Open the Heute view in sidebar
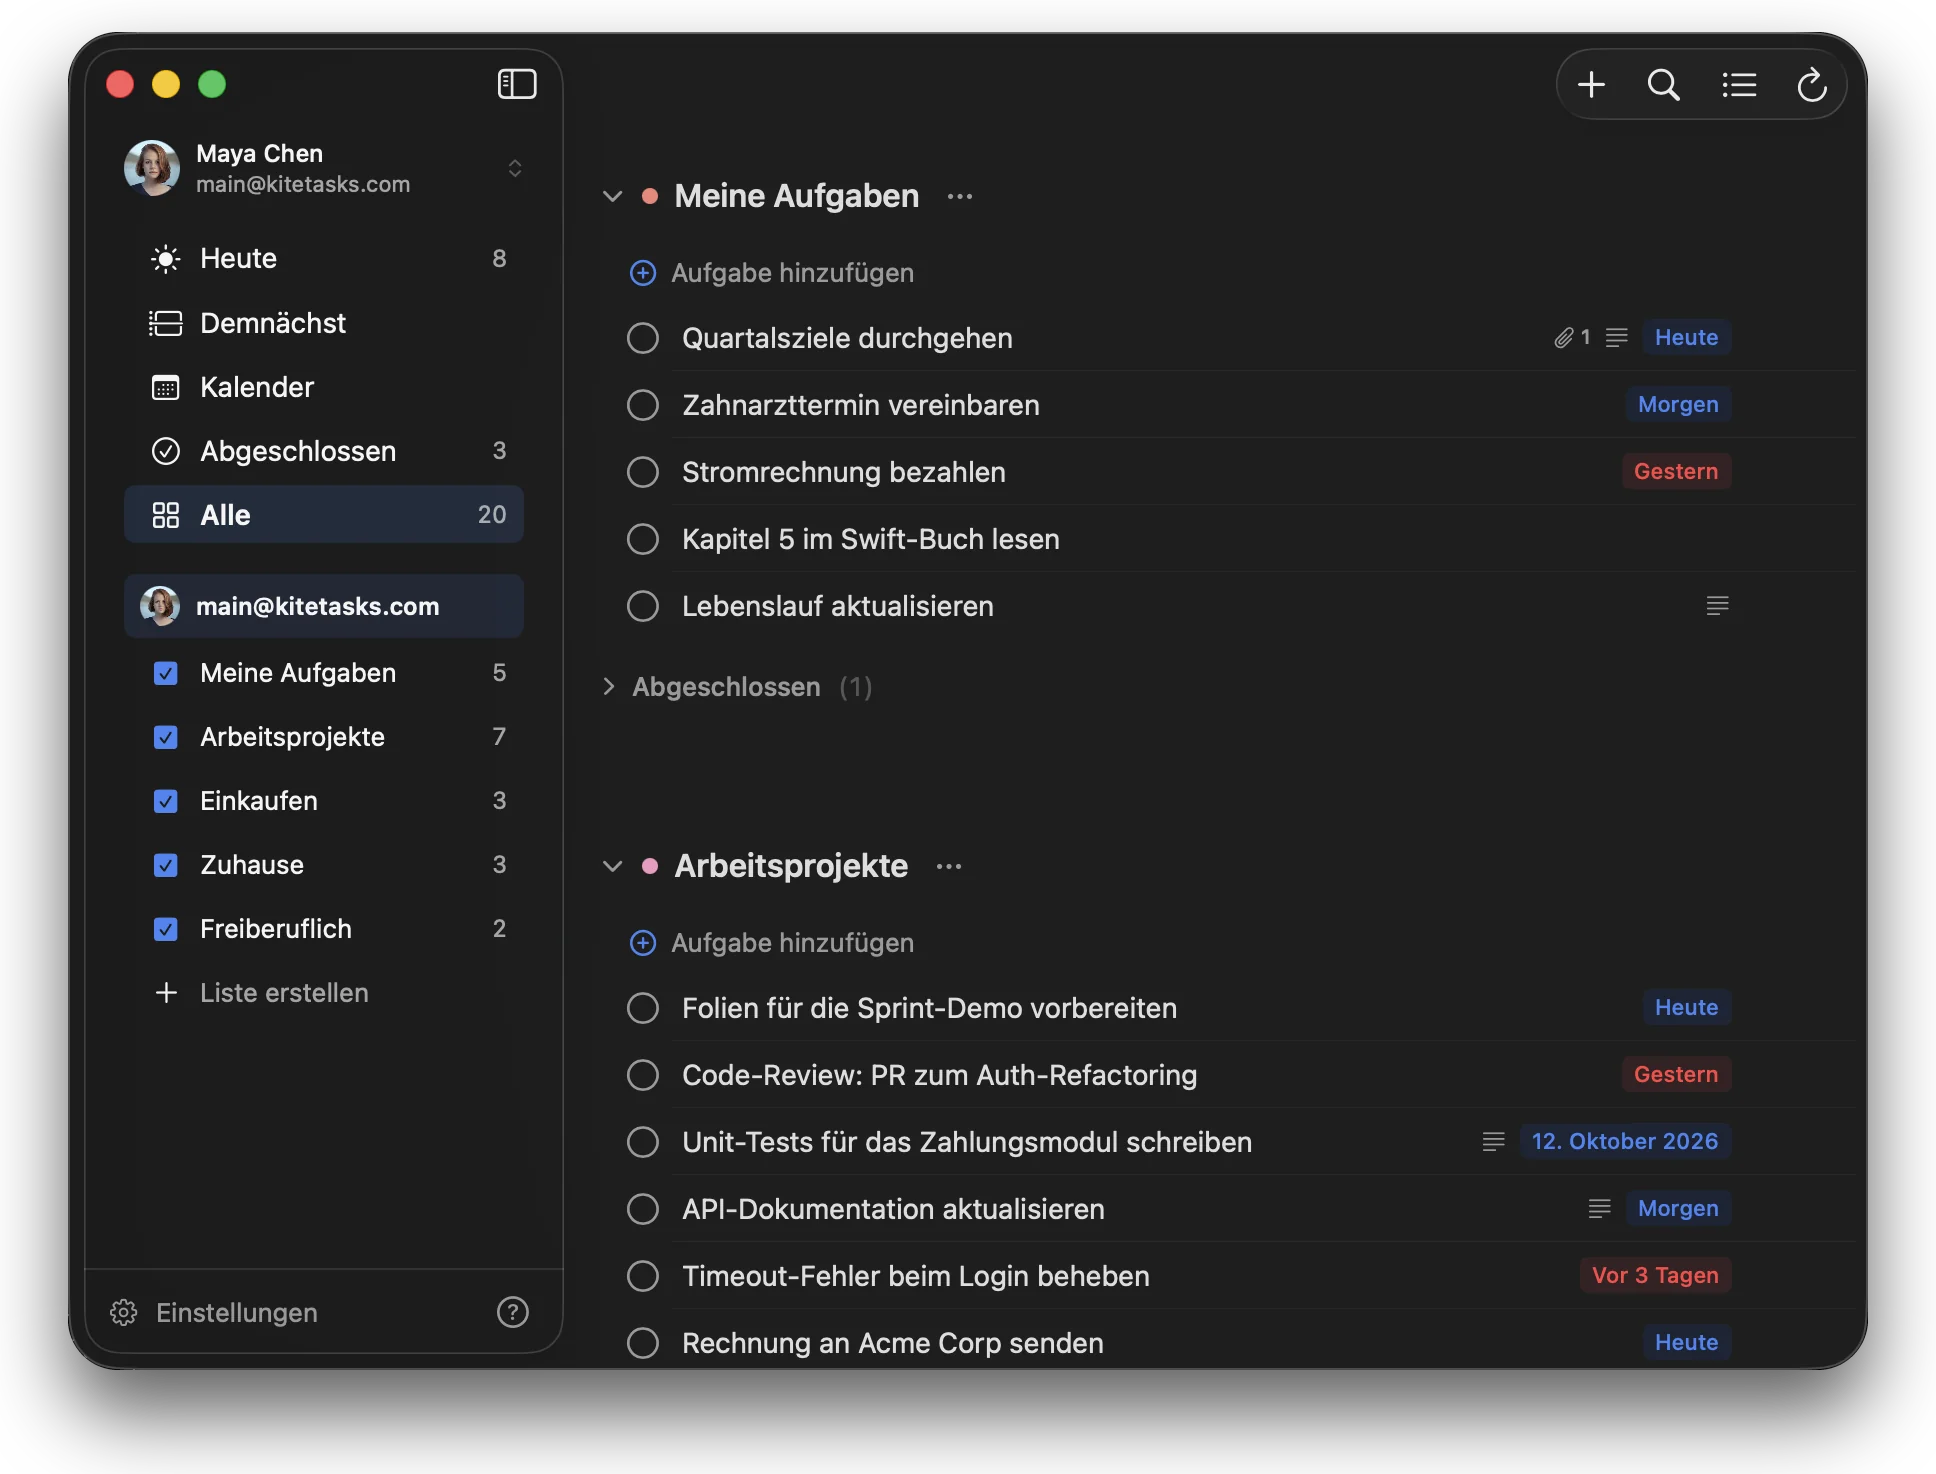 tap(324, 259)
